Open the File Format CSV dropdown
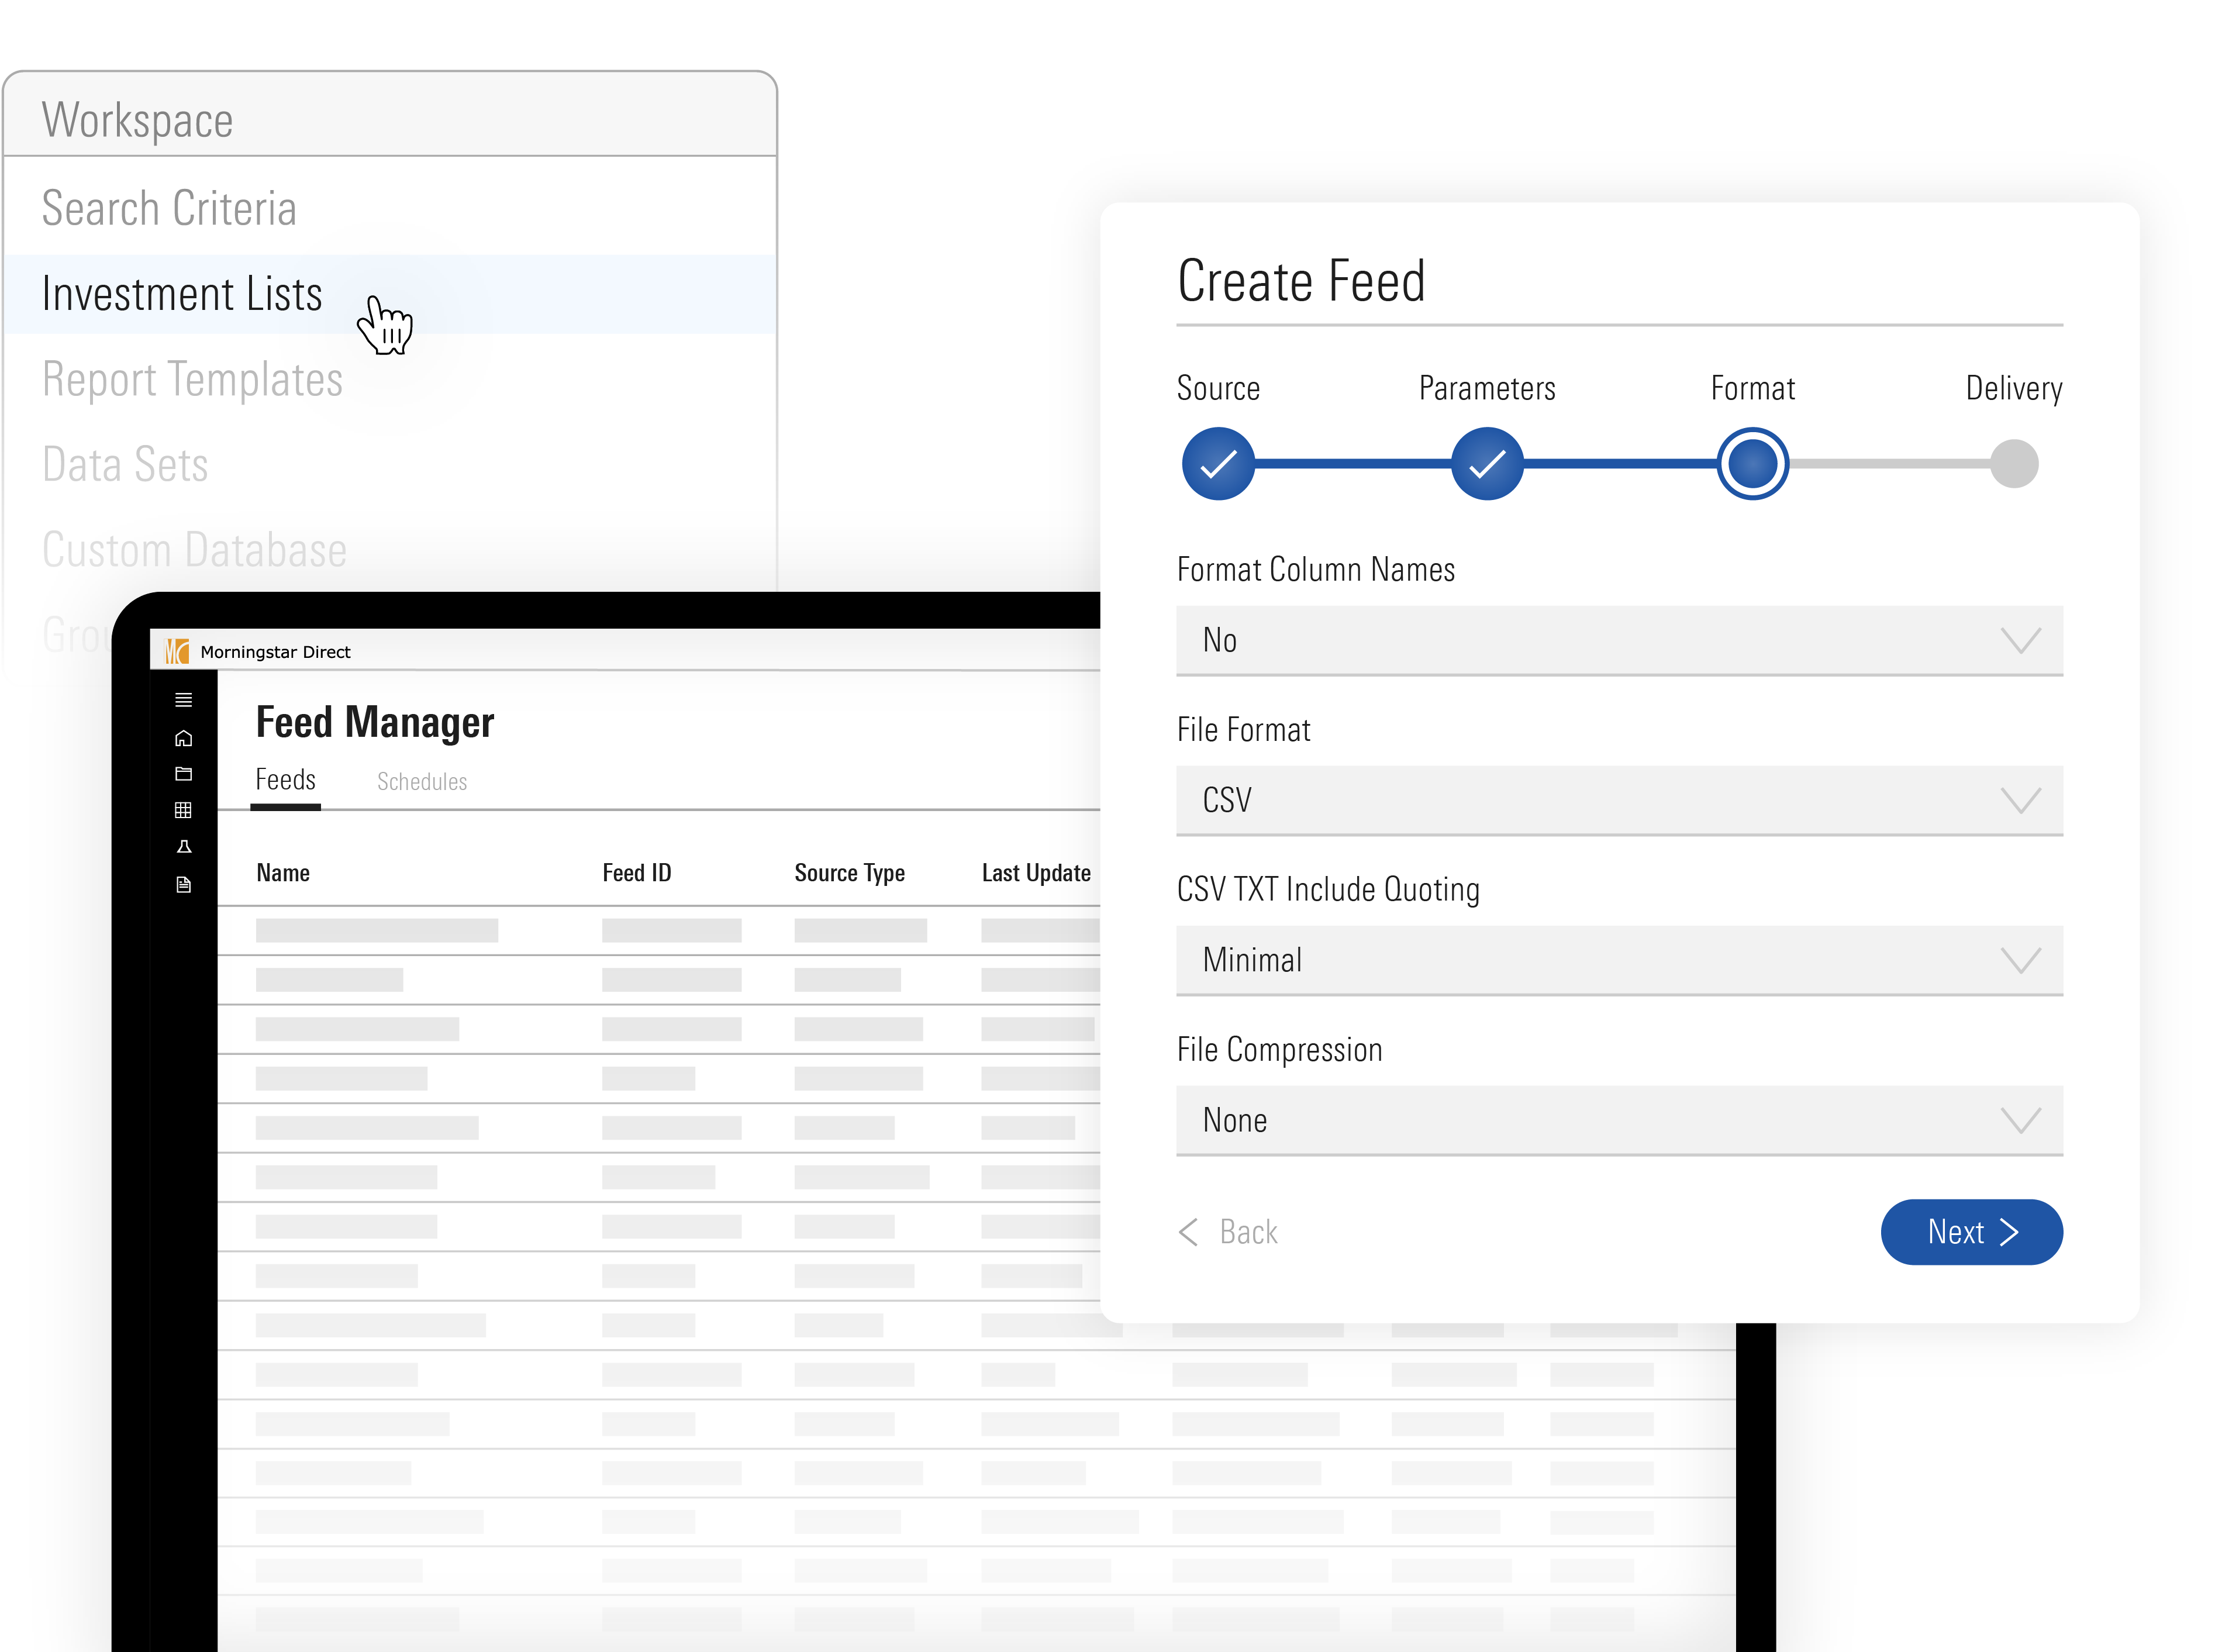The image size is (2215, 1652). coord(1619,800)
